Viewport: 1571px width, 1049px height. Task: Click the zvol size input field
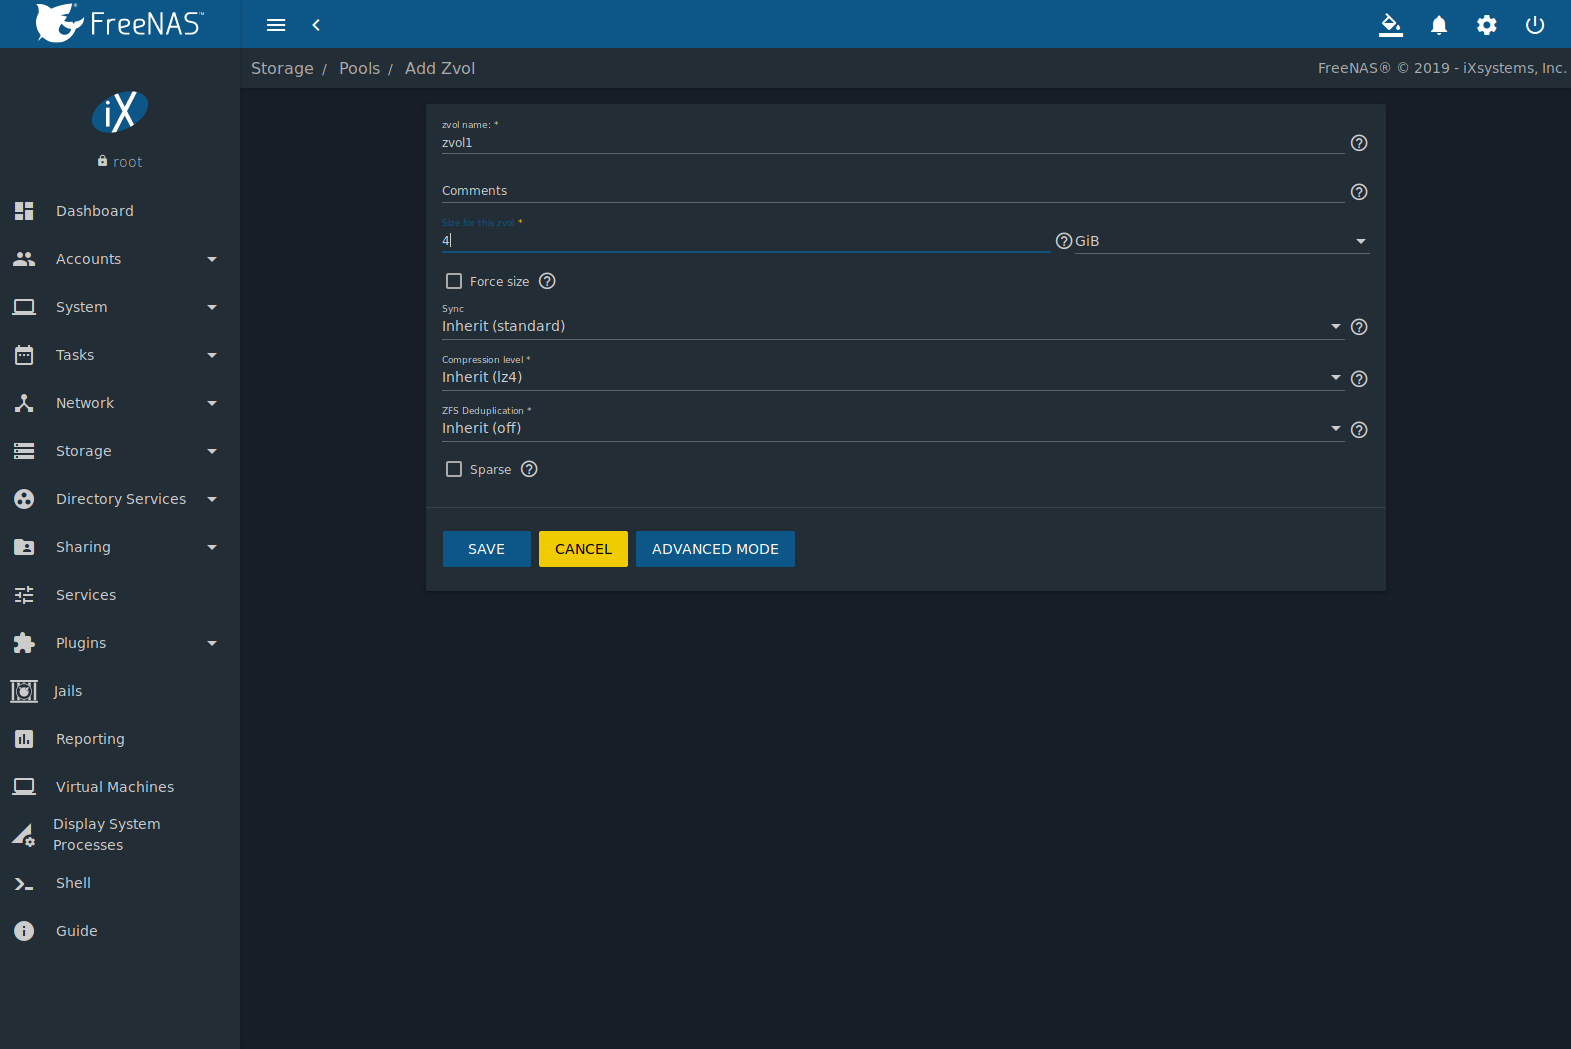(x=746, y=240)
